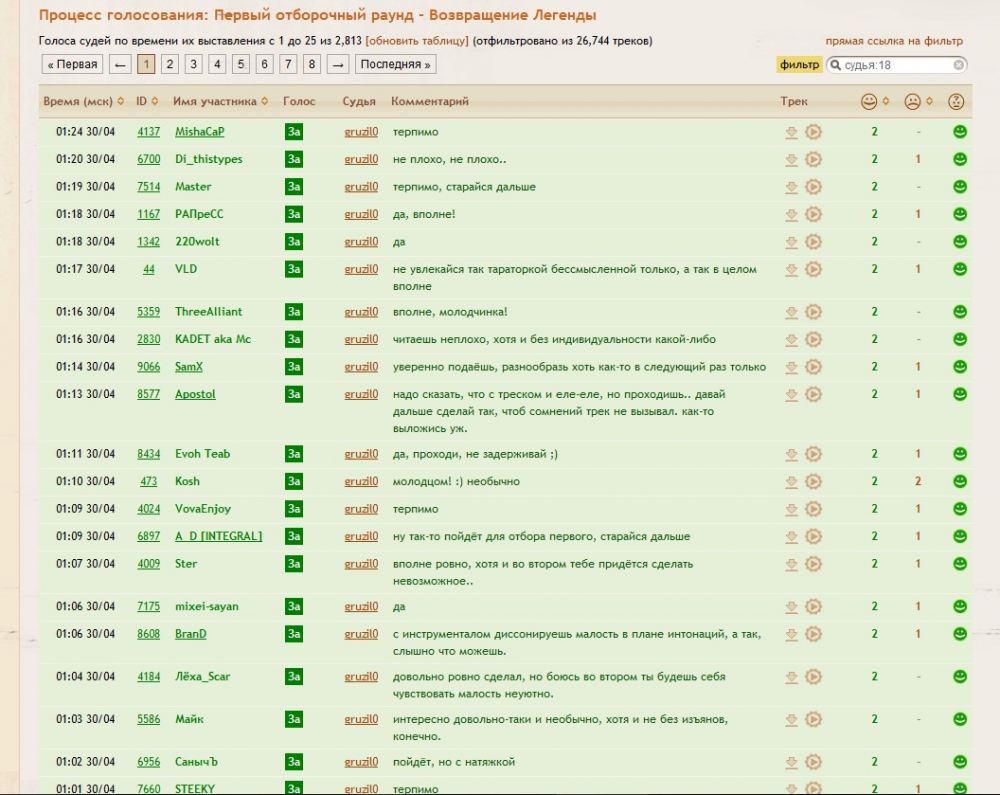Viewport: 1000px width, 795px height.
Task: Play the track in the VLD row
Action: pos(813,269)
